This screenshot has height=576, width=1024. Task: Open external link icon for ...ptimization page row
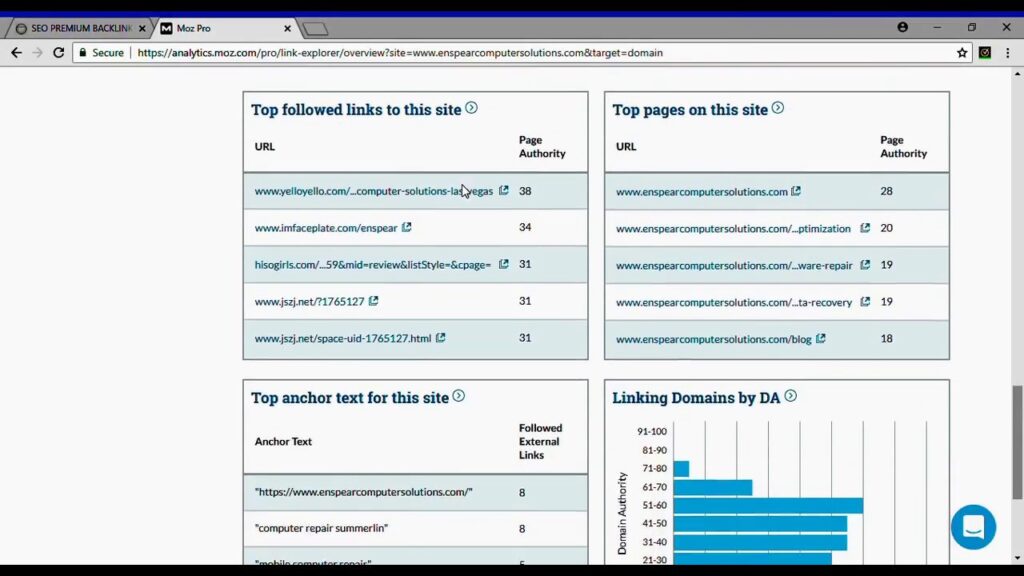point(865,227)
